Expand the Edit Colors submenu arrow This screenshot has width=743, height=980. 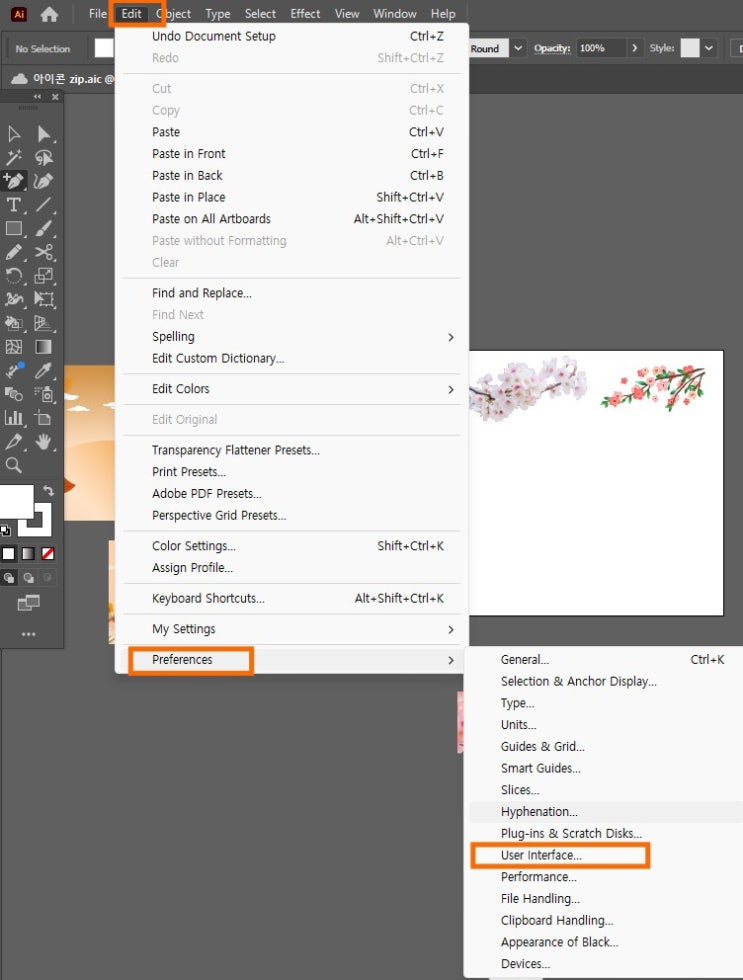click(451, 389)
